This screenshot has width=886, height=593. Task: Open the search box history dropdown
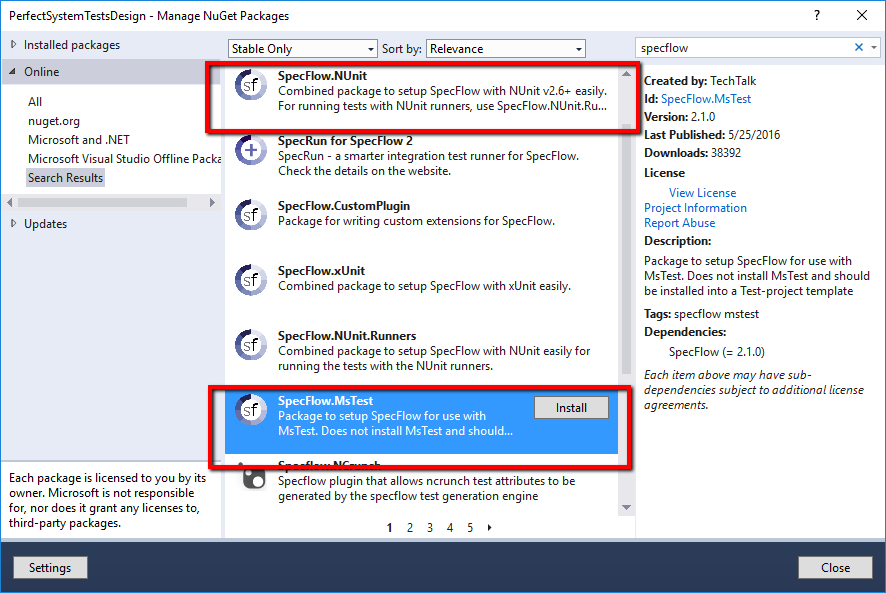click(874, 47)
